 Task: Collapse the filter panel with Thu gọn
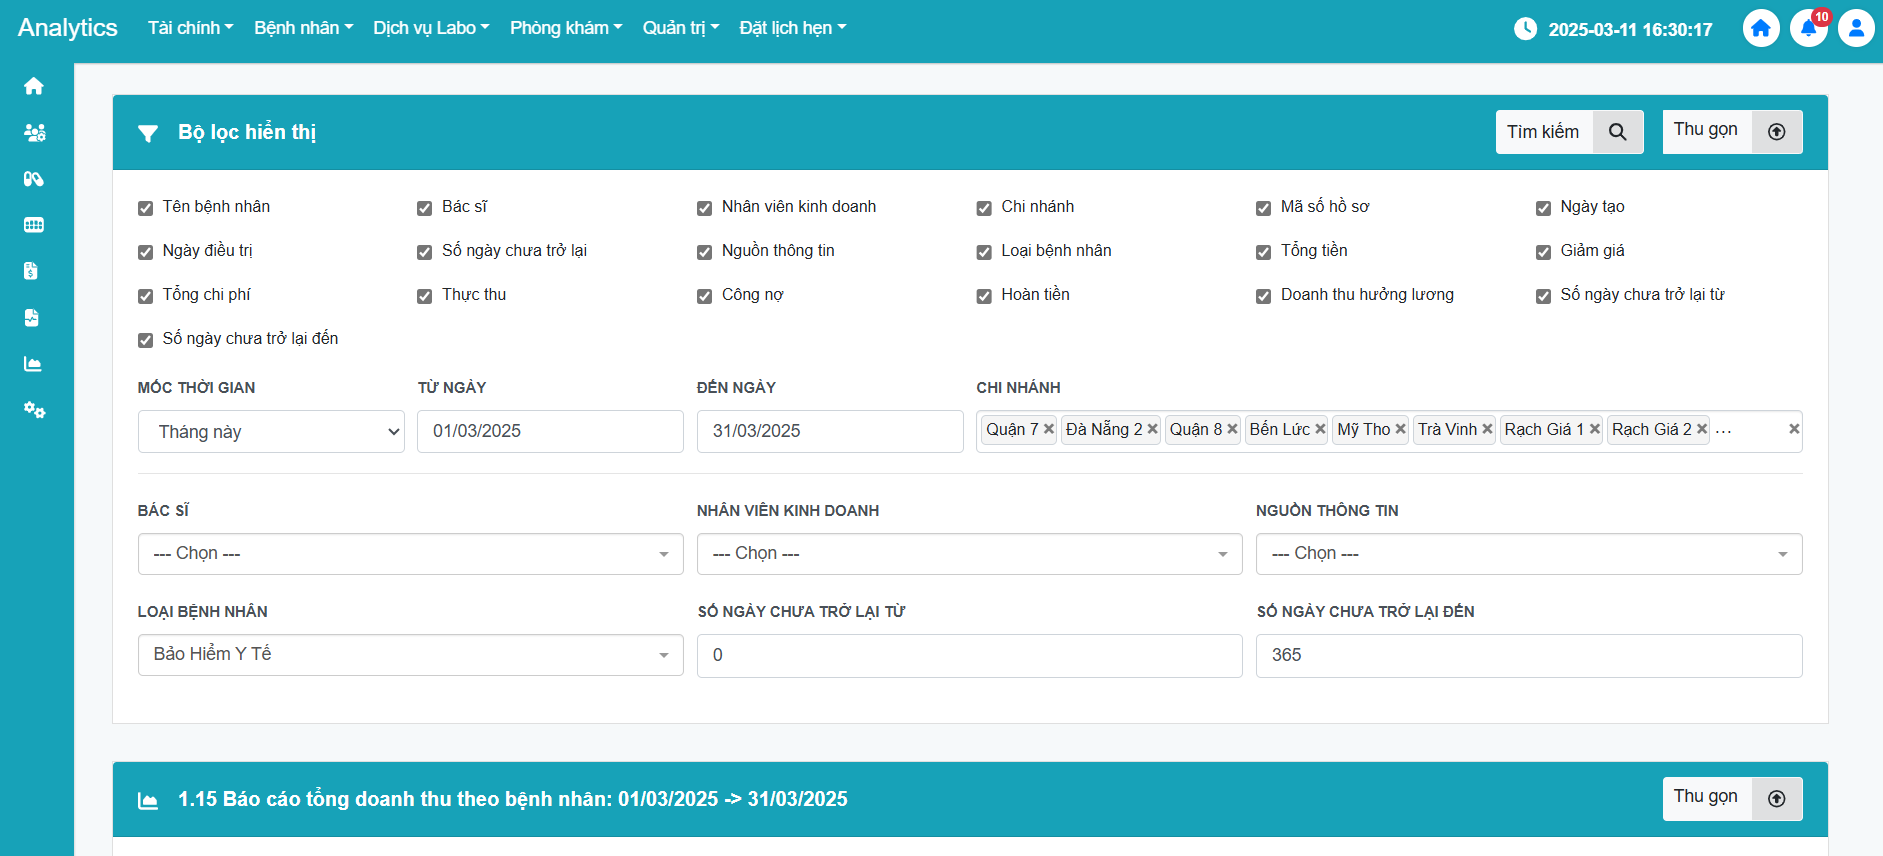(x=1731, y=132)
